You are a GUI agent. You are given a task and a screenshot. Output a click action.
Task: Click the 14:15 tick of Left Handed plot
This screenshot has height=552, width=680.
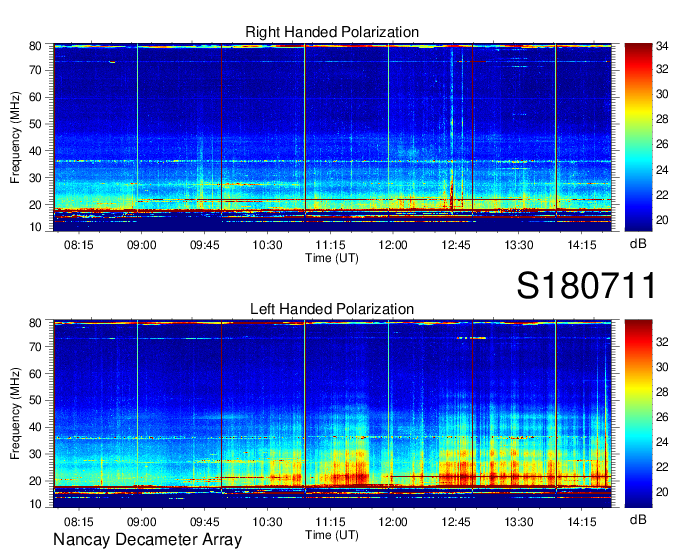[x=582, y=522]
